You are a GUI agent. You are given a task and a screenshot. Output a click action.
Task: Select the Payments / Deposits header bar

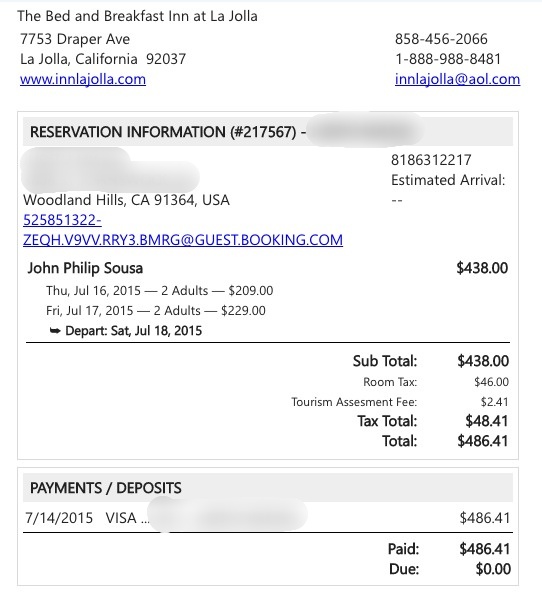268,487
